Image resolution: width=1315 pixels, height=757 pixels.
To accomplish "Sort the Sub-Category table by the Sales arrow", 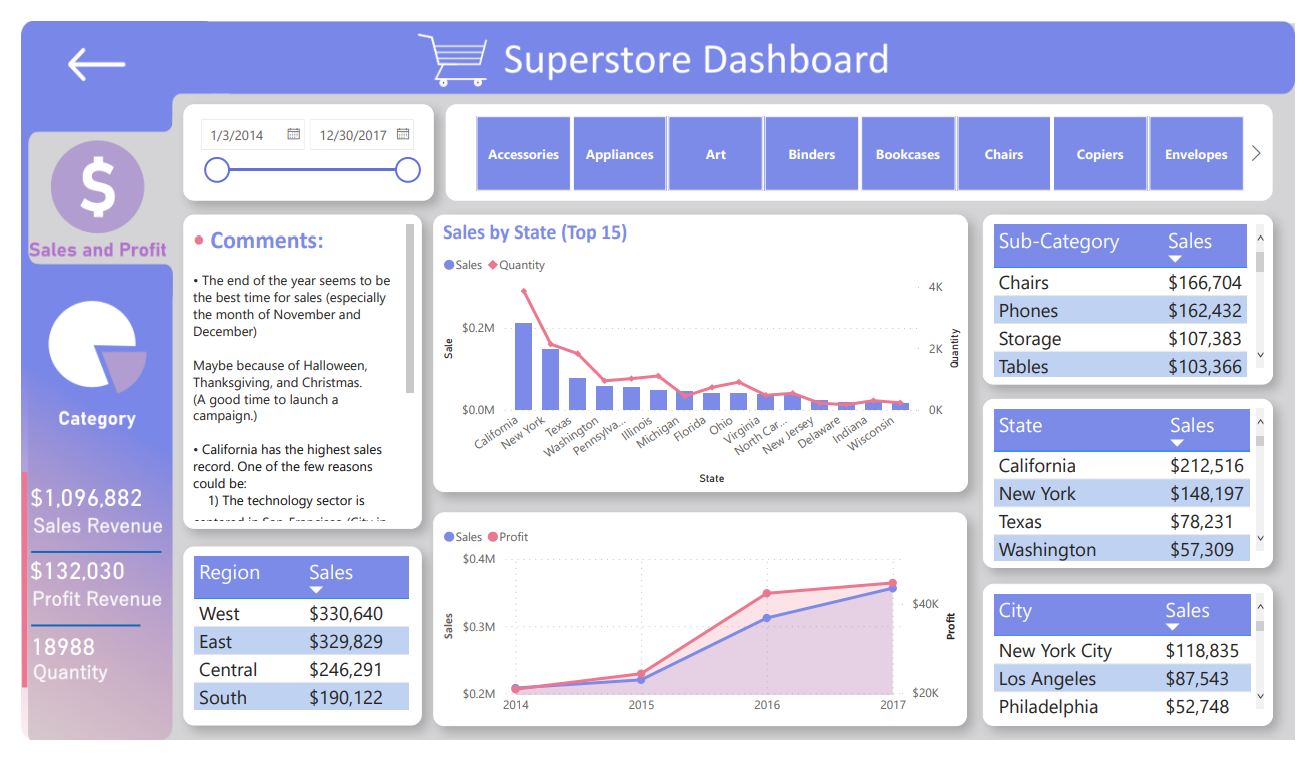I will point(1174,260).
